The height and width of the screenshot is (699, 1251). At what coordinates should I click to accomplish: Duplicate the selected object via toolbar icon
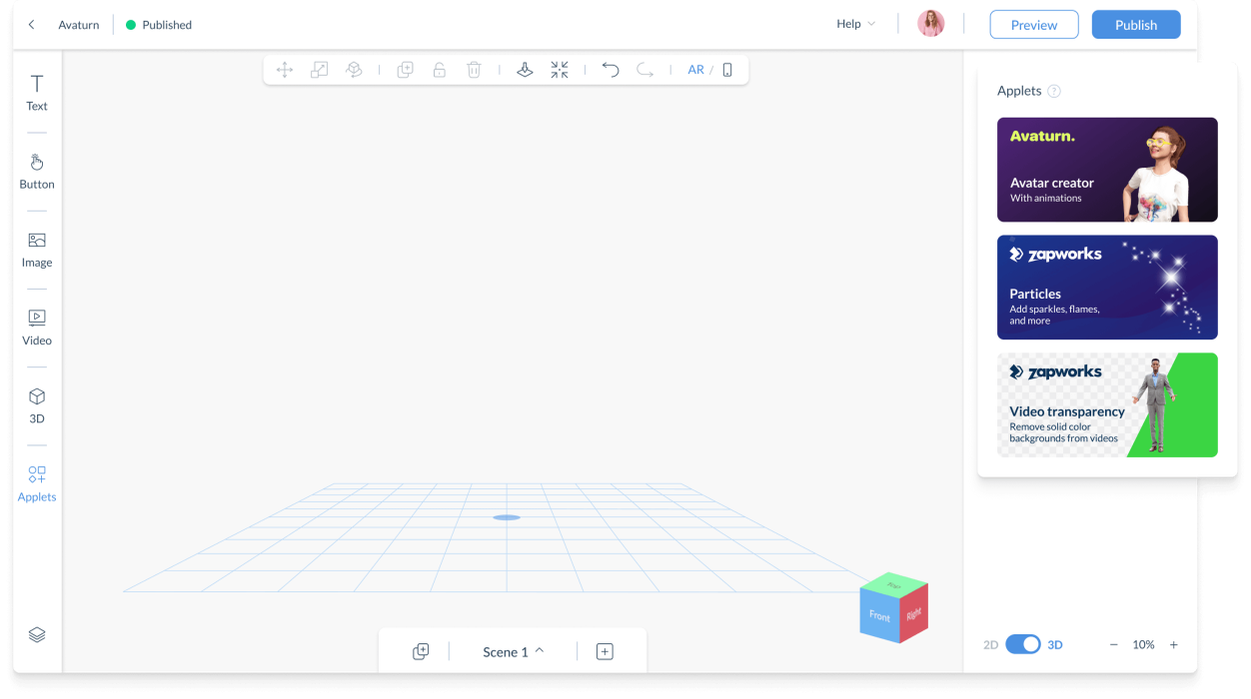tap(404, 69)
